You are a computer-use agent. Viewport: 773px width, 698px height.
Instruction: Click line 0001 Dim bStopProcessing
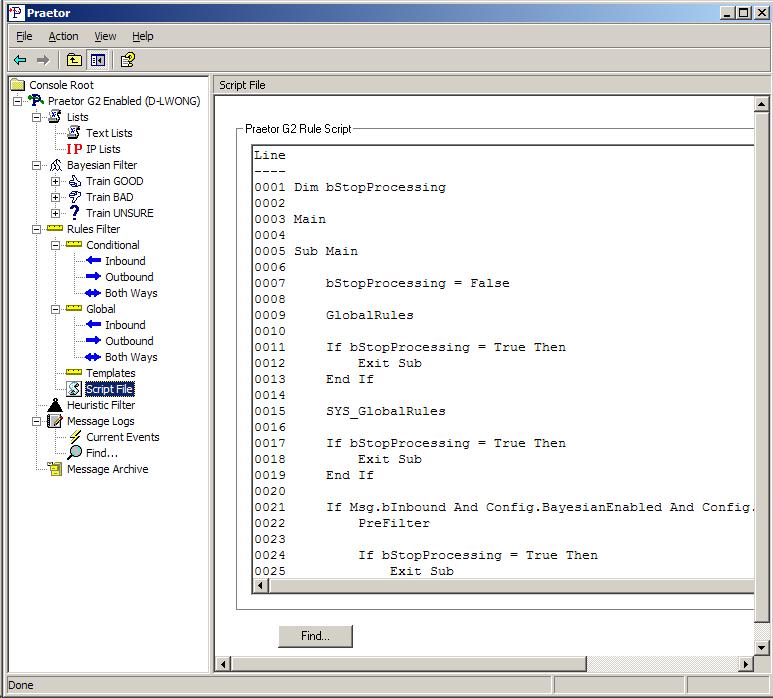(x=370, y=187)
